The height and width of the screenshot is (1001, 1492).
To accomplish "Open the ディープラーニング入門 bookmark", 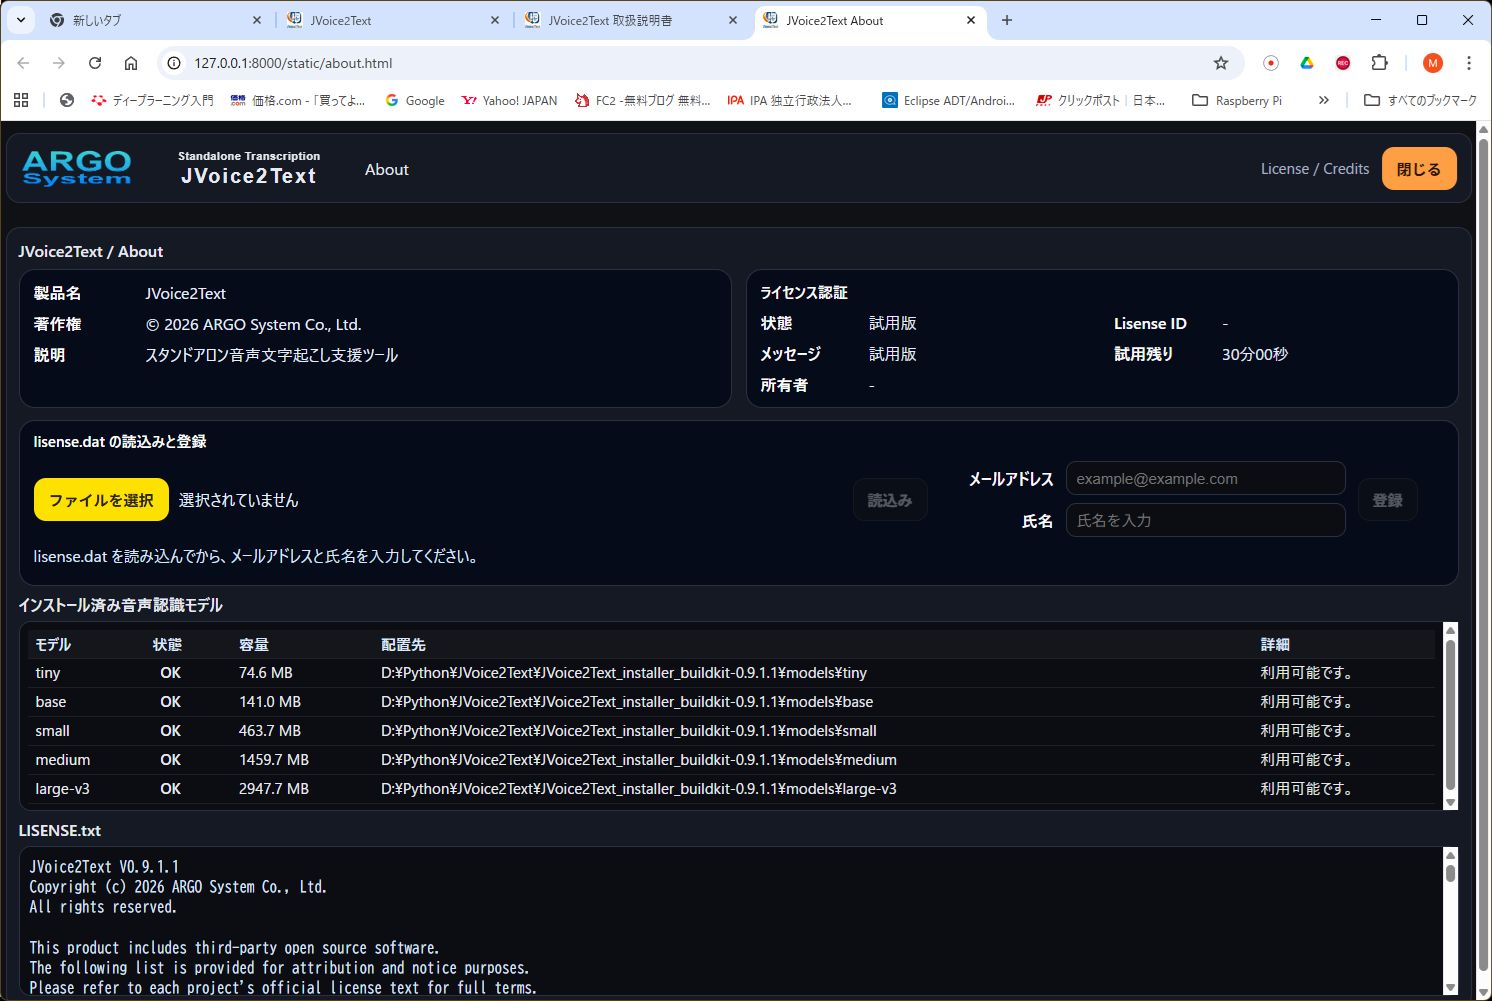I will pos(152,100).
